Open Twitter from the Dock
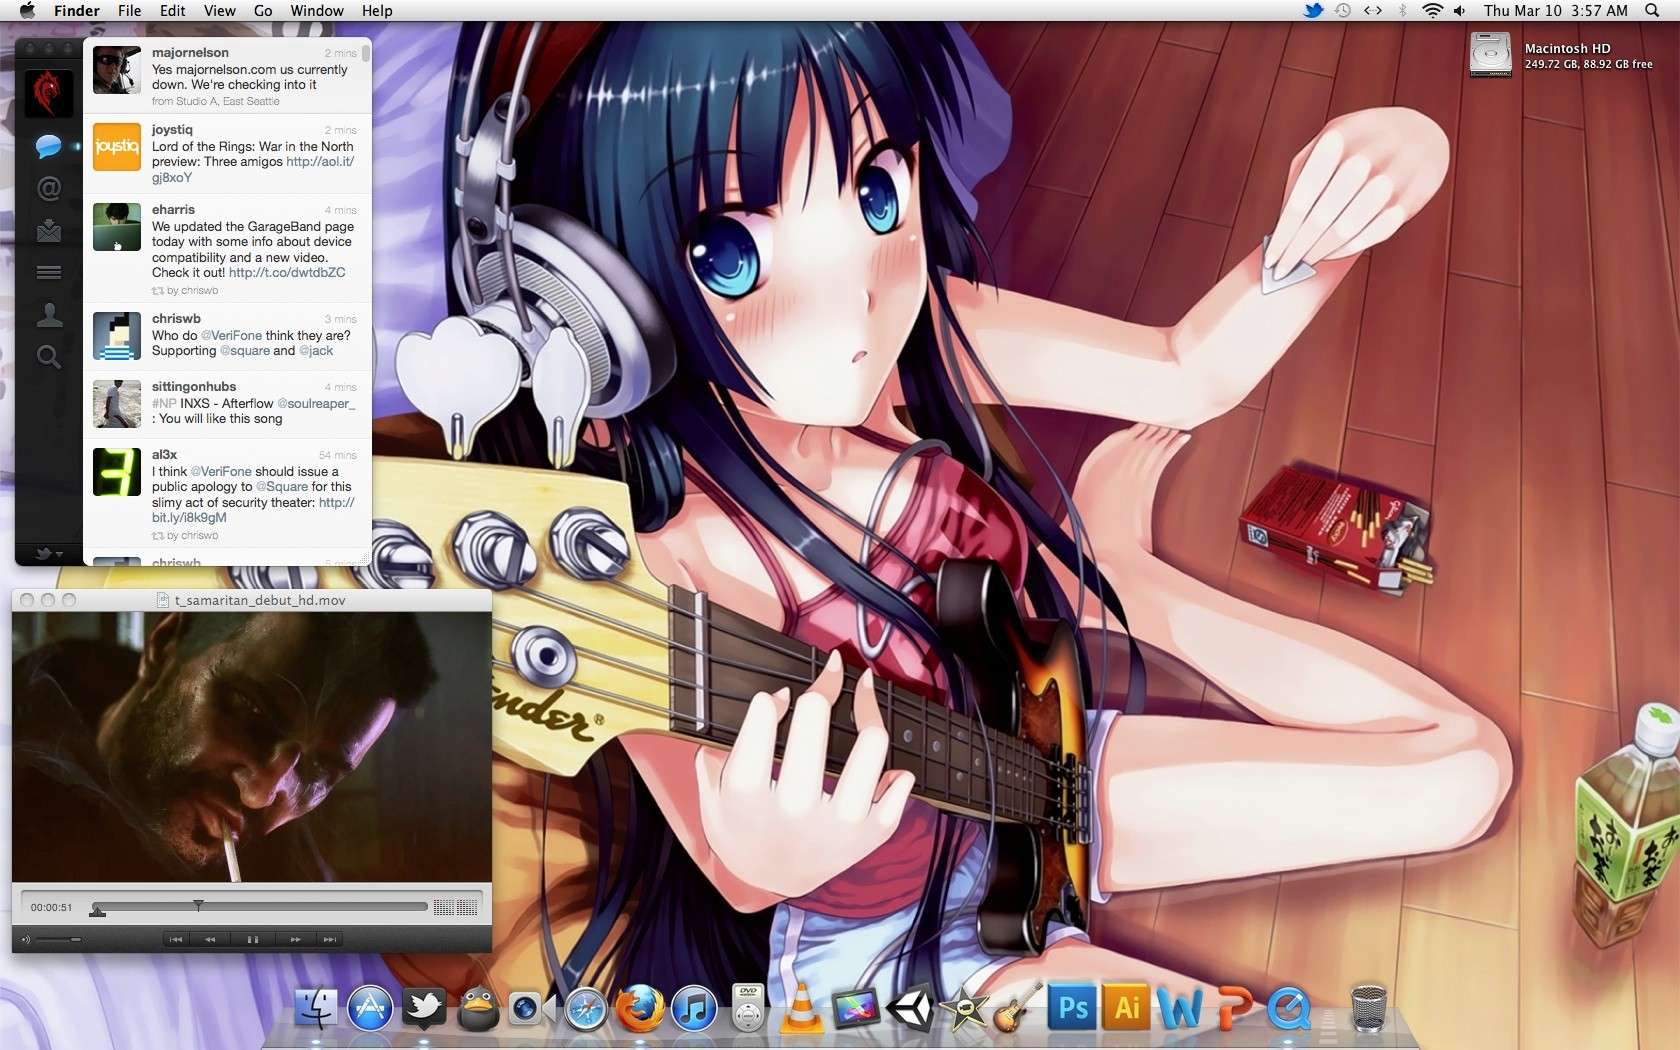The height and width of the screenshot is (1050, 1680). pyautogui.click(x=424, y=1008)
